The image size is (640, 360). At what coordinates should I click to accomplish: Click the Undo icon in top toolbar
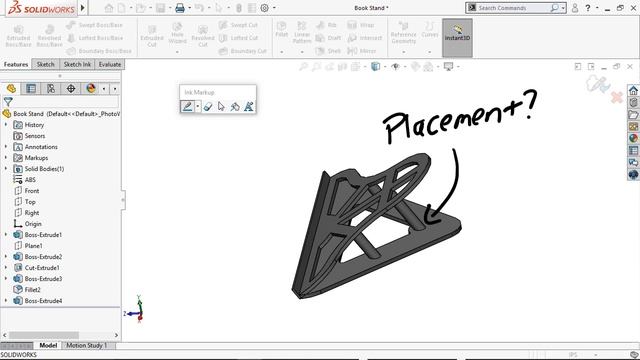199,8
